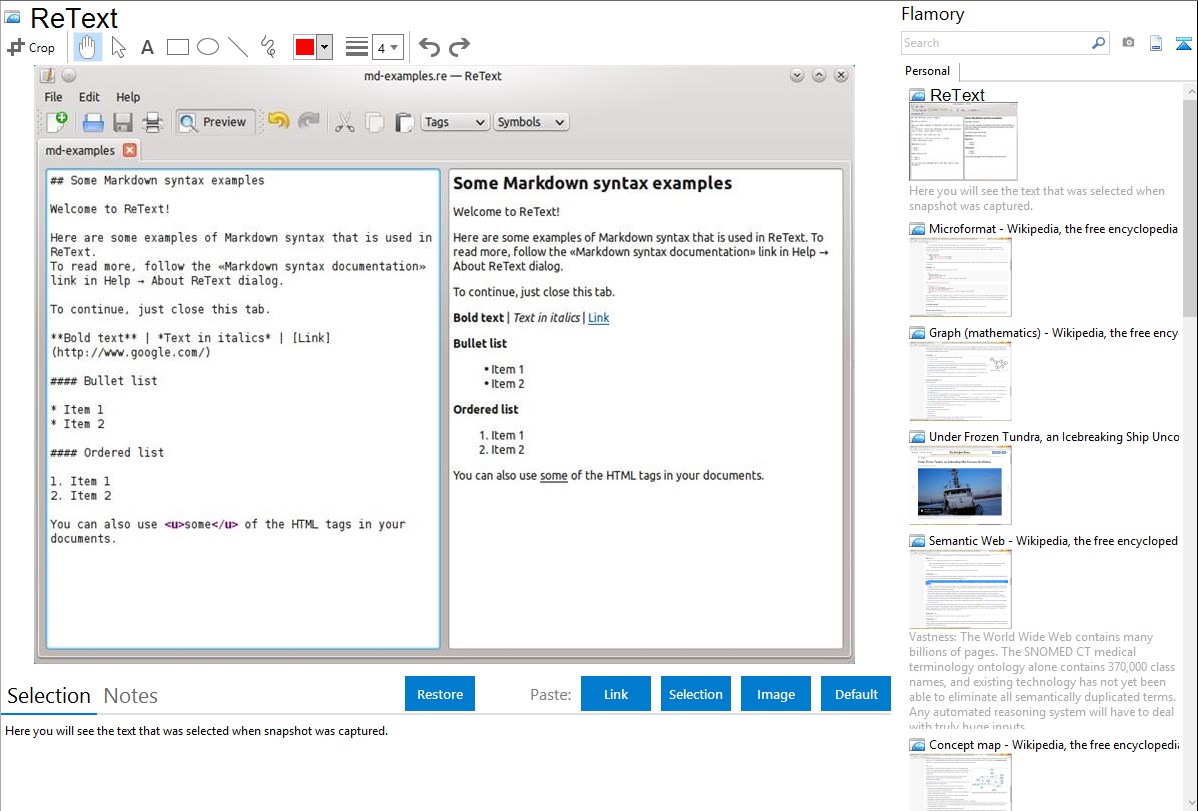The width and height of the screenshot is (1198, 811).
Task: Focus the Flamory Search field
Action: [995, 43]
